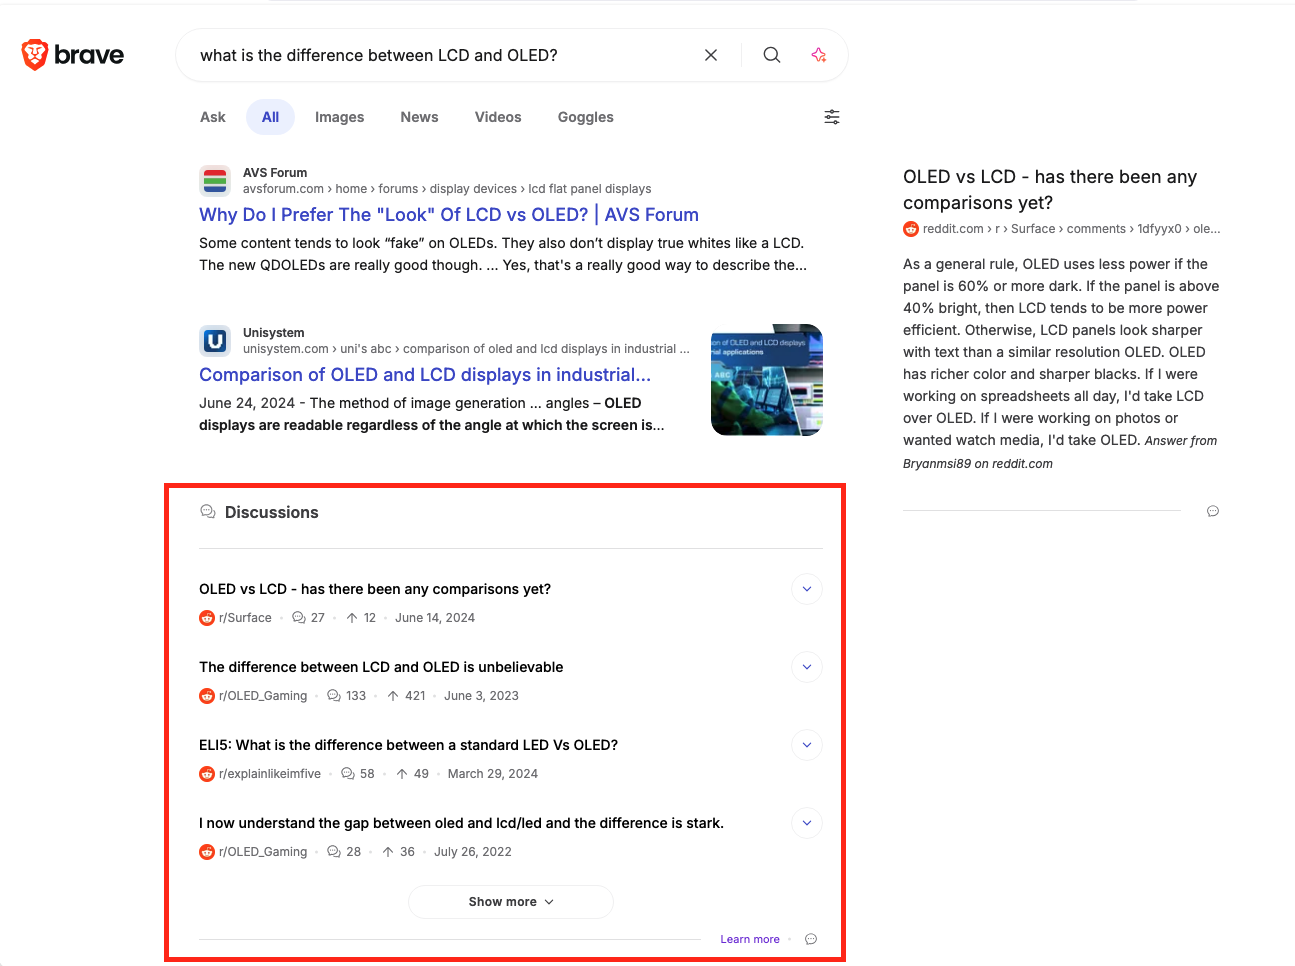The image size is (1295, 966).
Task: Click Reddit icon beside r/explainlikeimfive
Action: (x=207, y=774)
